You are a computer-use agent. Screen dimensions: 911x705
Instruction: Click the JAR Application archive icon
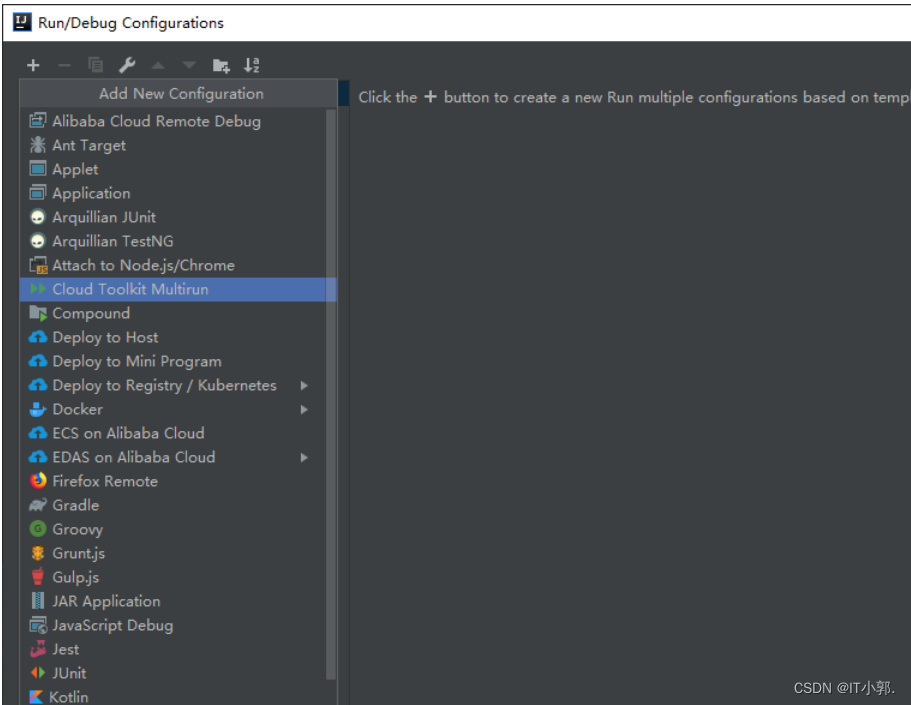pos(38,601)
